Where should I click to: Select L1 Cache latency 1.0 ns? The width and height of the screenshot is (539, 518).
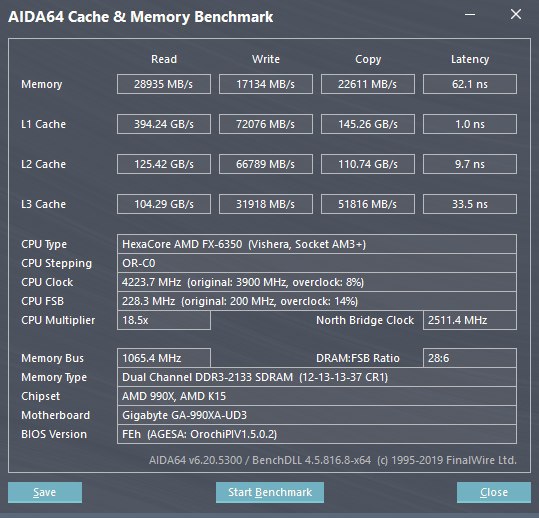point(470,124)
